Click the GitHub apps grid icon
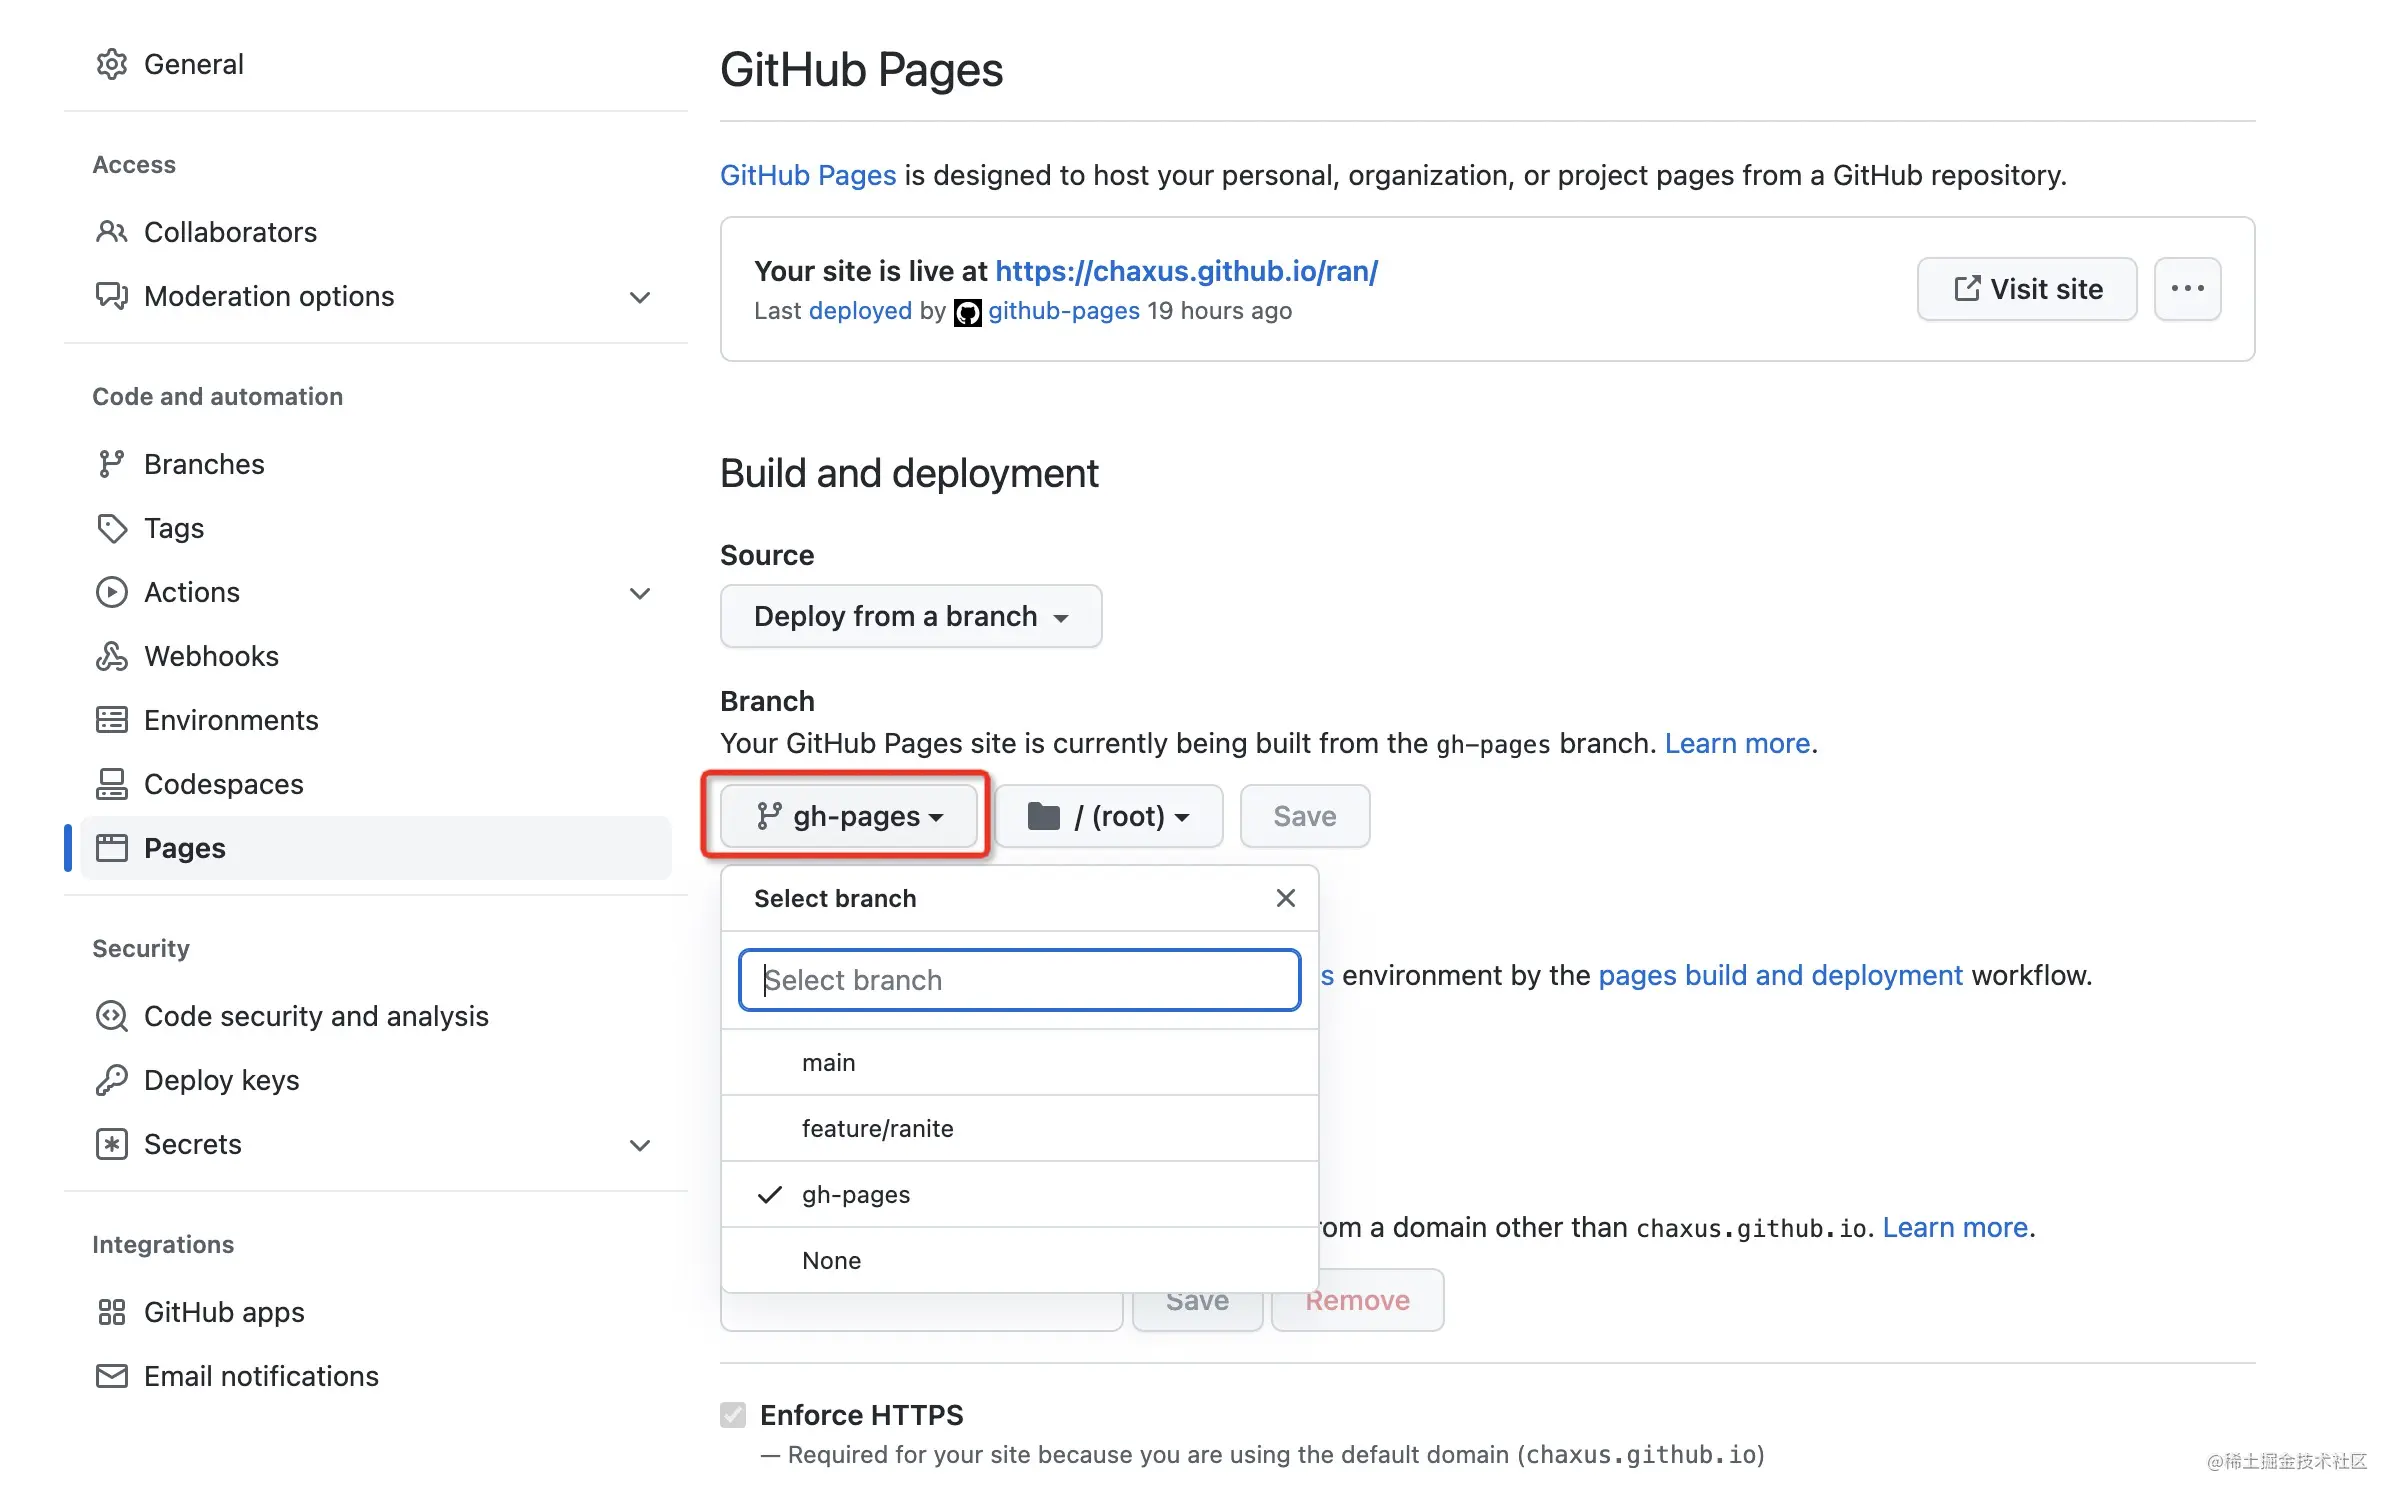Image resolution: width=2404 pixels, height=1508 pixels. [x=111, y=1312]
